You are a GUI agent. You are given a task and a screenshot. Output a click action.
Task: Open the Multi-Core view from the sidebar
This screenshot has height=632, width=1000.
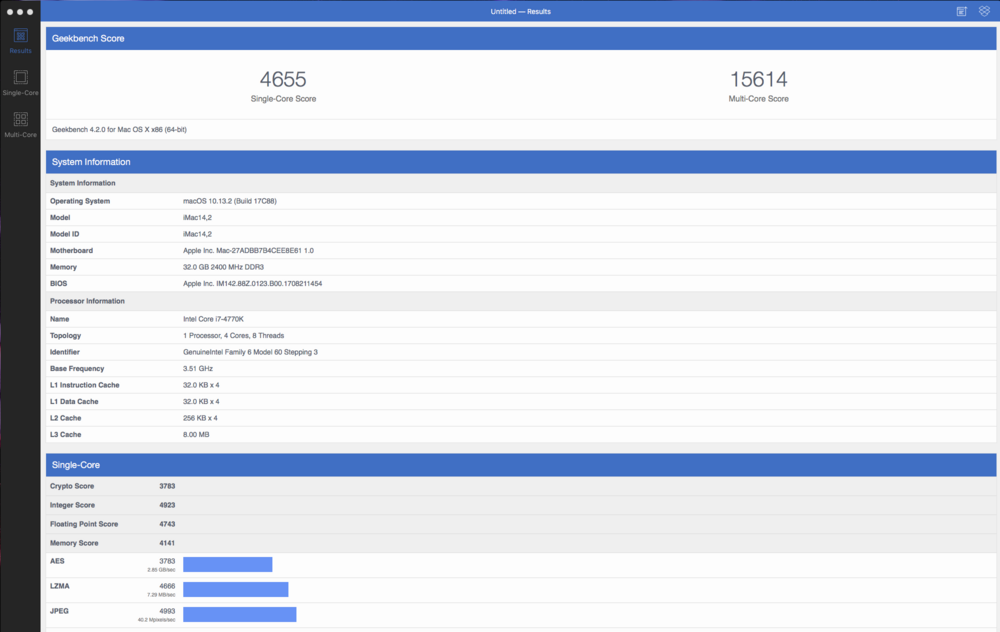click(x=20, y=122)
